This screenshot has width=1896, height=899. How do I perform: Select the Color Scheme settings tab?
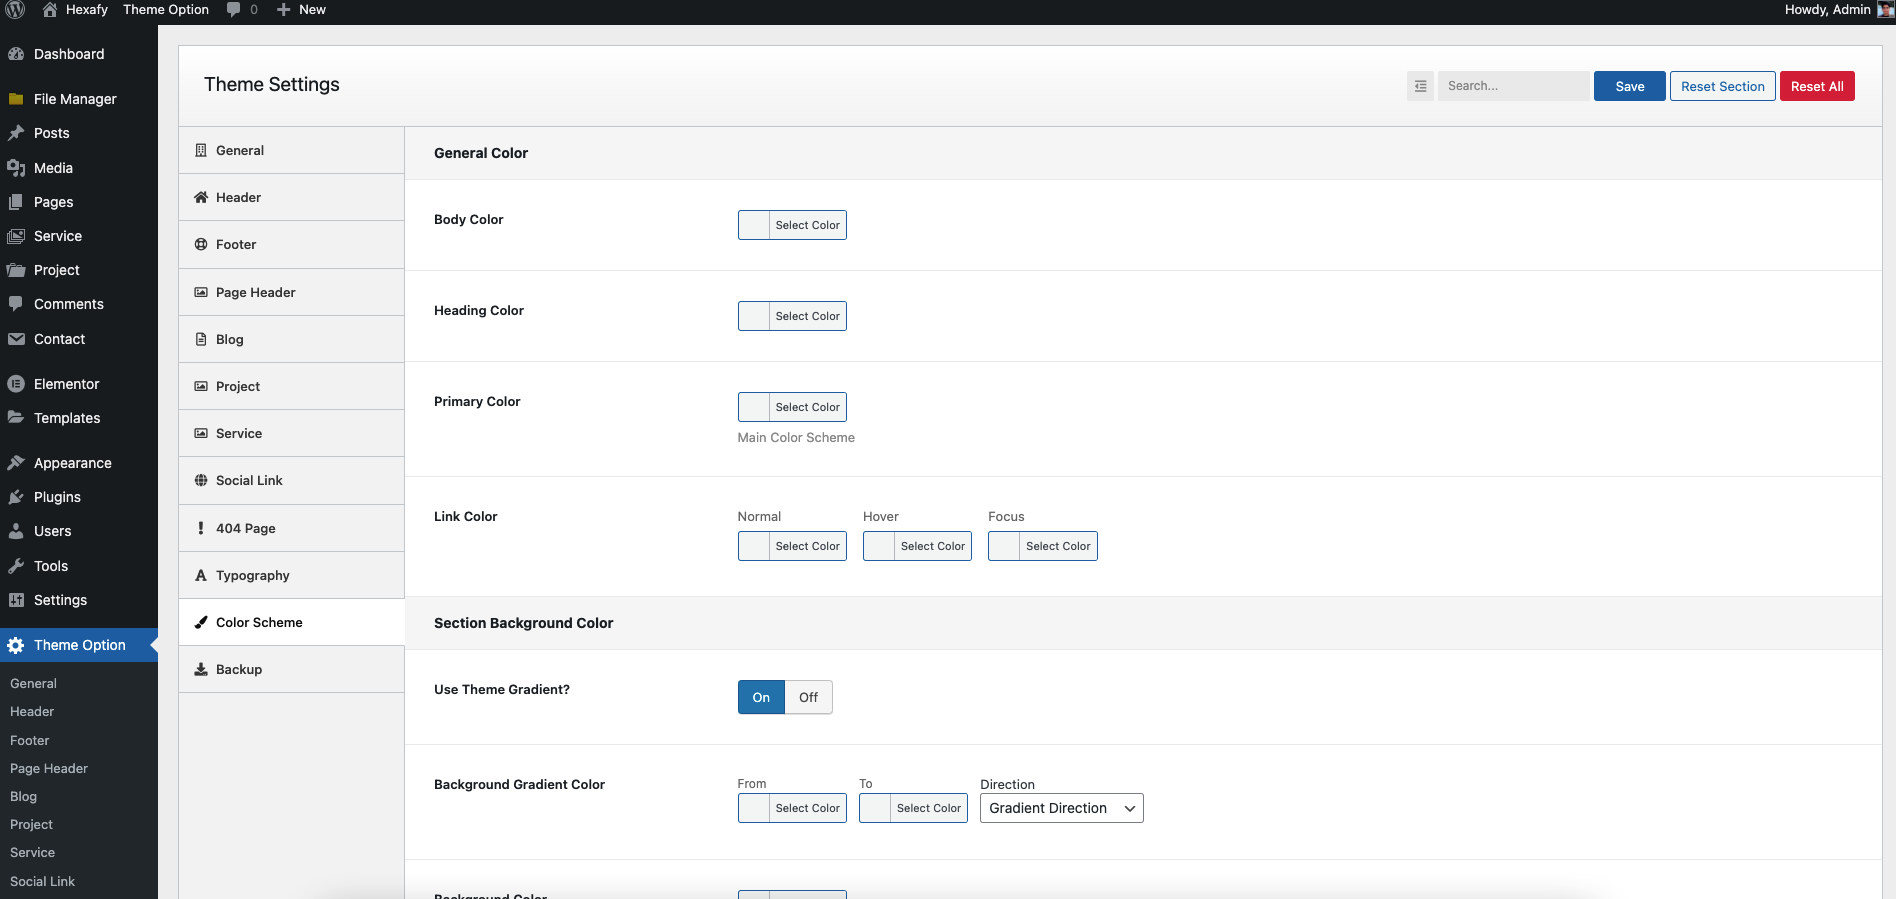291,622
